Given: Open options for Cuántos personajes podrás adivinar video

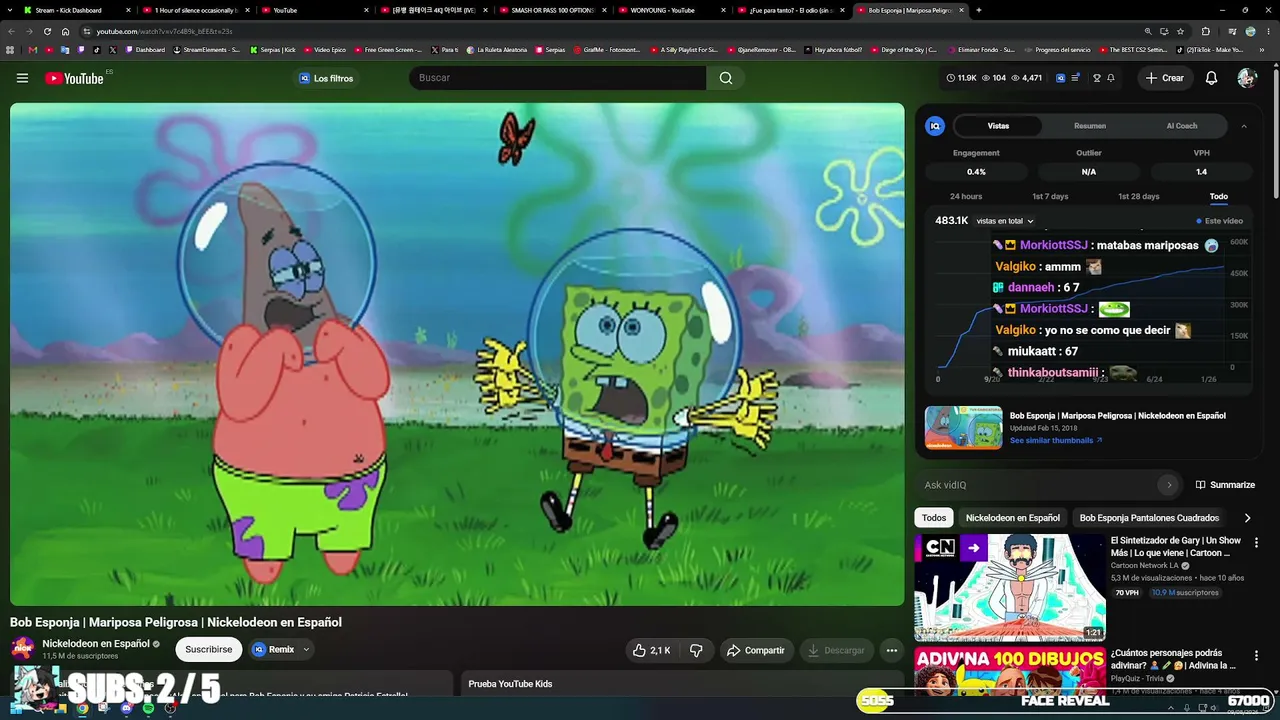Looking at the screenshot, I should (1256, 656).
